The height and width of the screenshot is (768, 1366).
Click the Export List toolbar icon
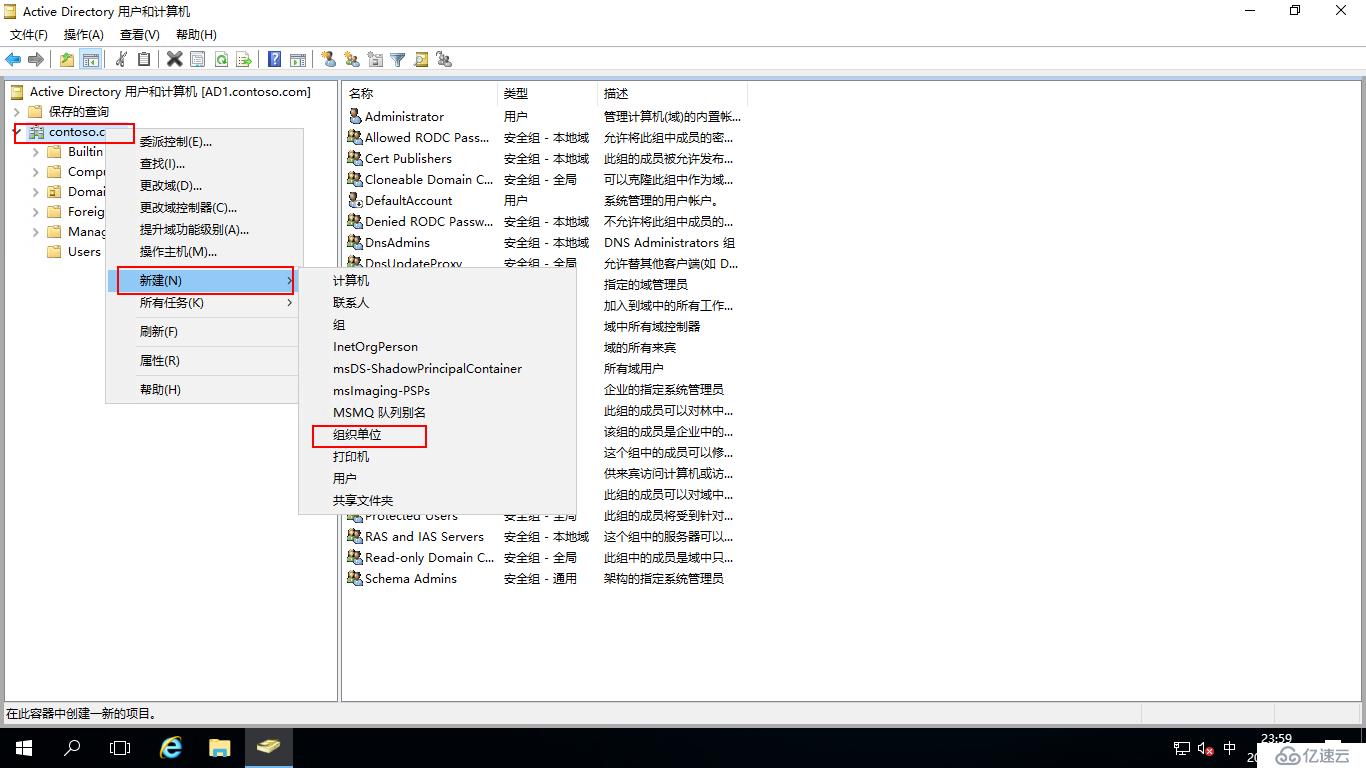pyautogui.click(x=243, y=60)
